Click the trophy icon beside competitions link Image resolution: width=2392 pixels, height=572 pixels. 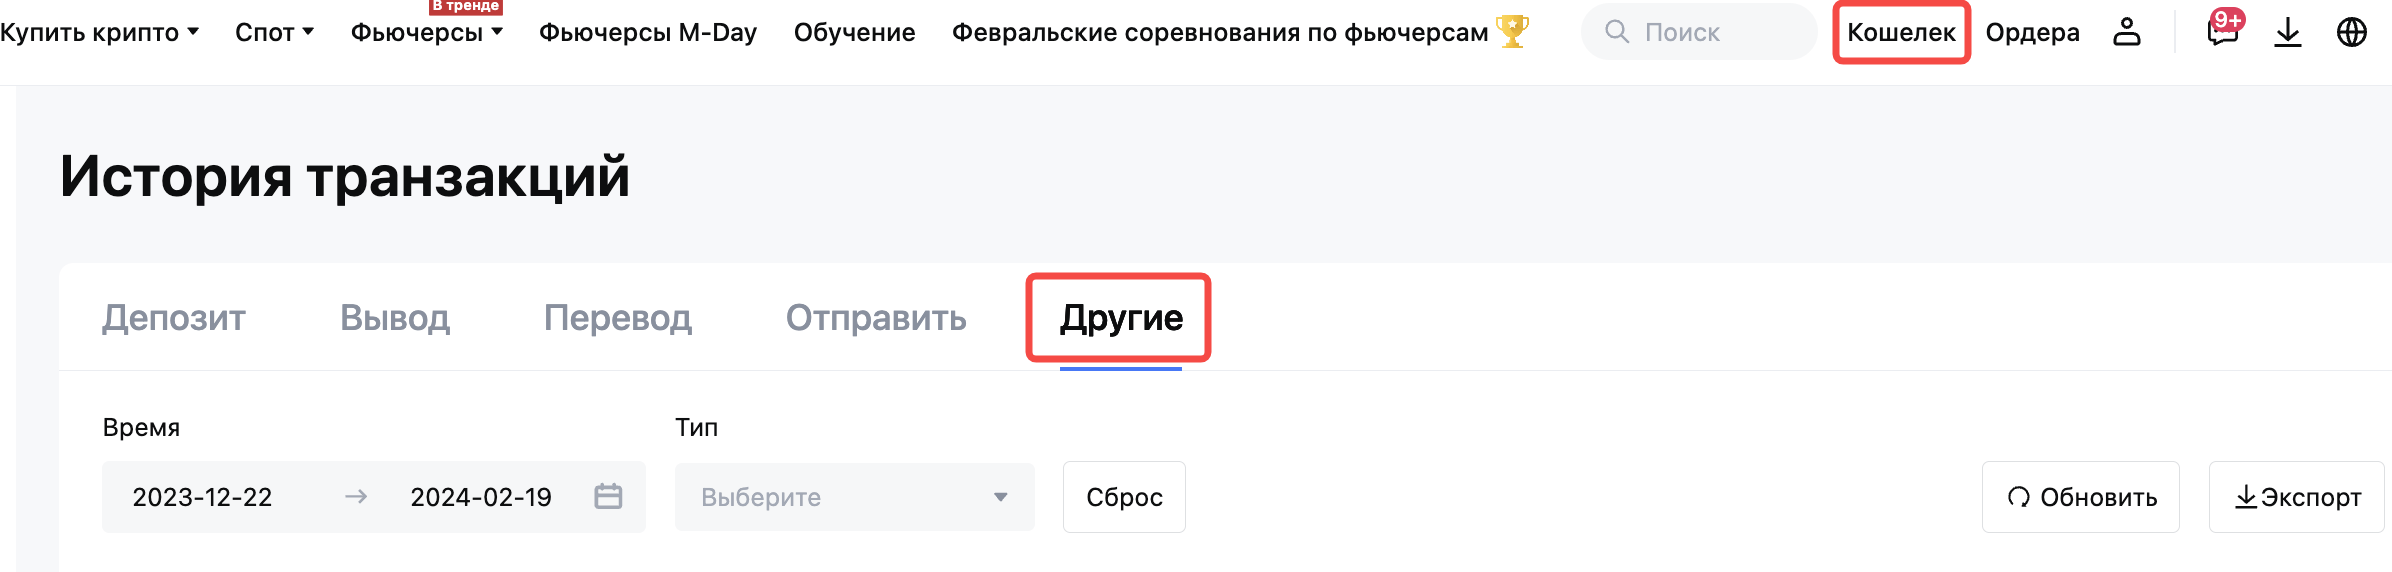[x=1513, y=32]
